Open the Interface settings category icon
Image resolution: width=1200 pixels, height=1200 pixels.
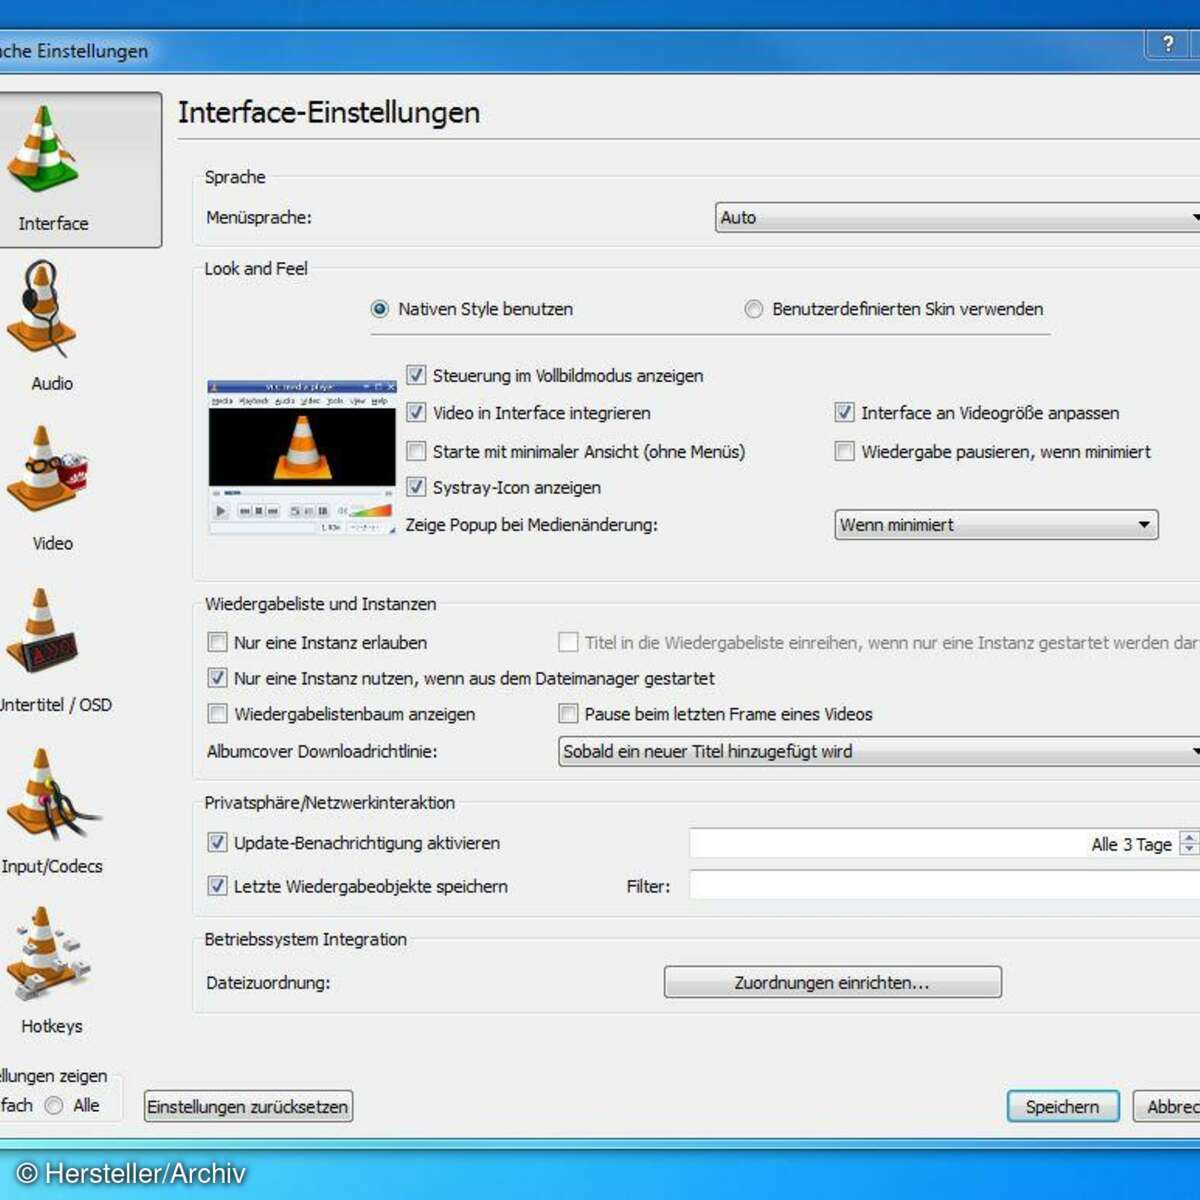pos(45,152)
